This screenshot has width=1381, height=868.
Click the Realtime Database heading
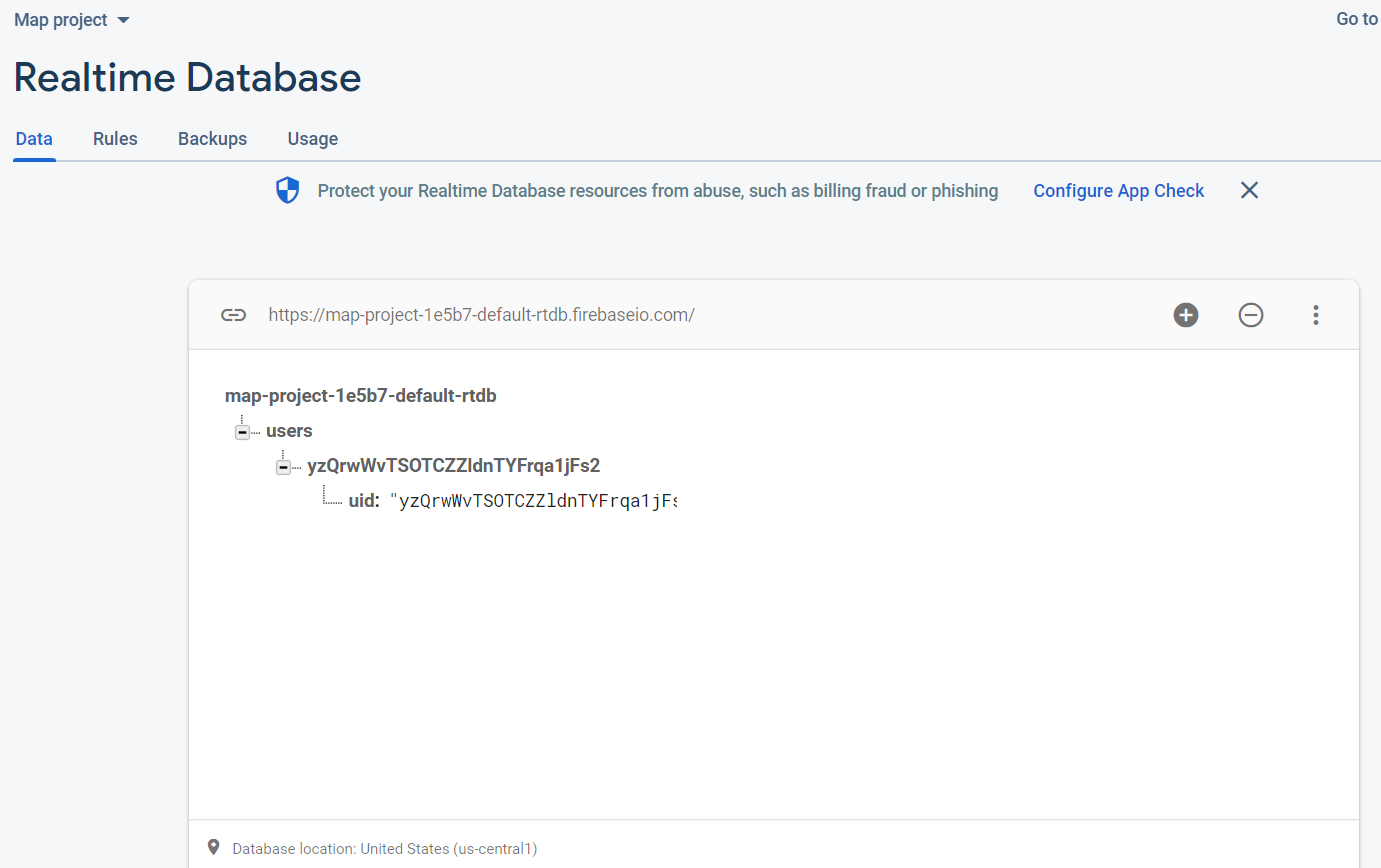pyautogui.click(x=187, y=77)
